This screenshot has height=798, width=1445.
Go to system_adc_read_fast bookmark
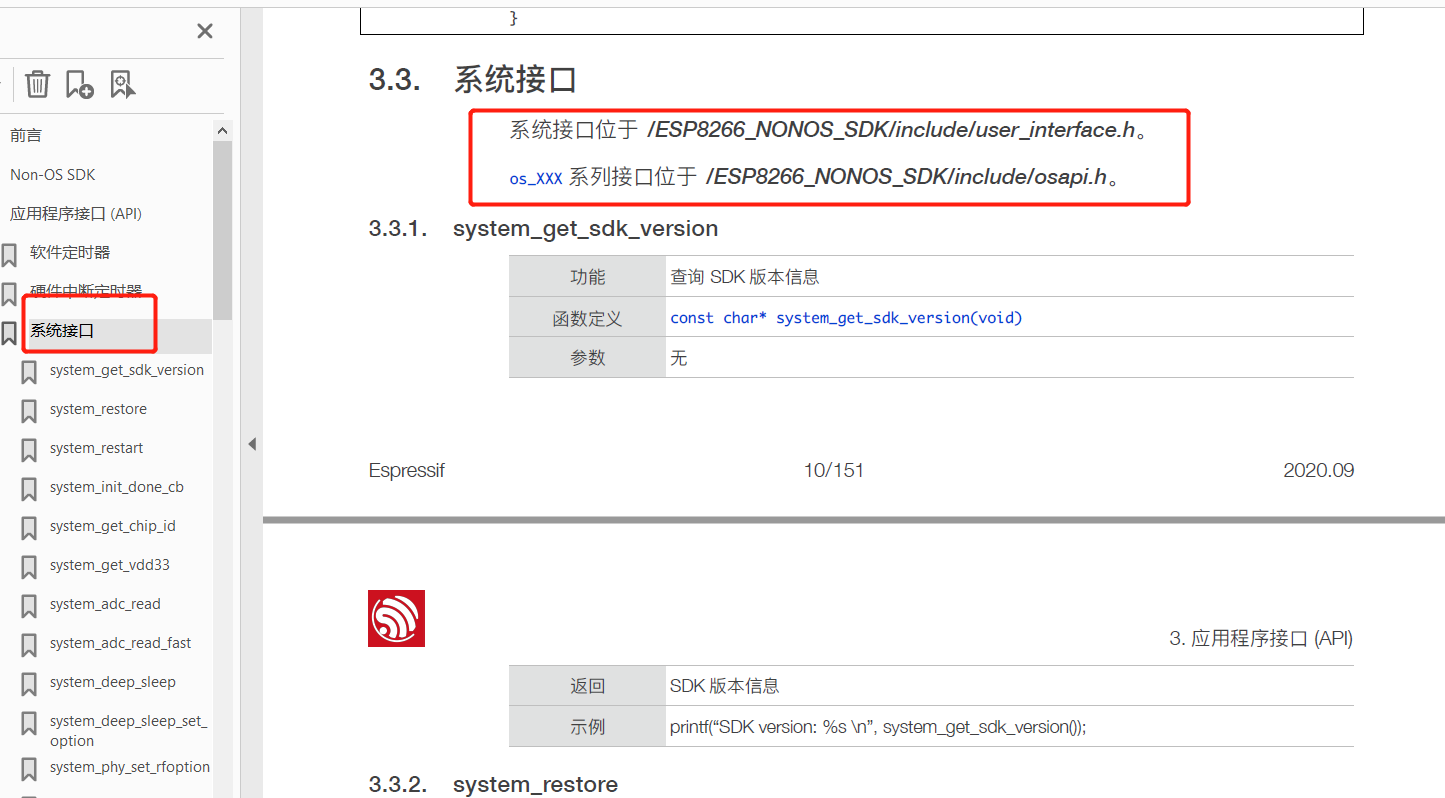(x=121, y=643)
